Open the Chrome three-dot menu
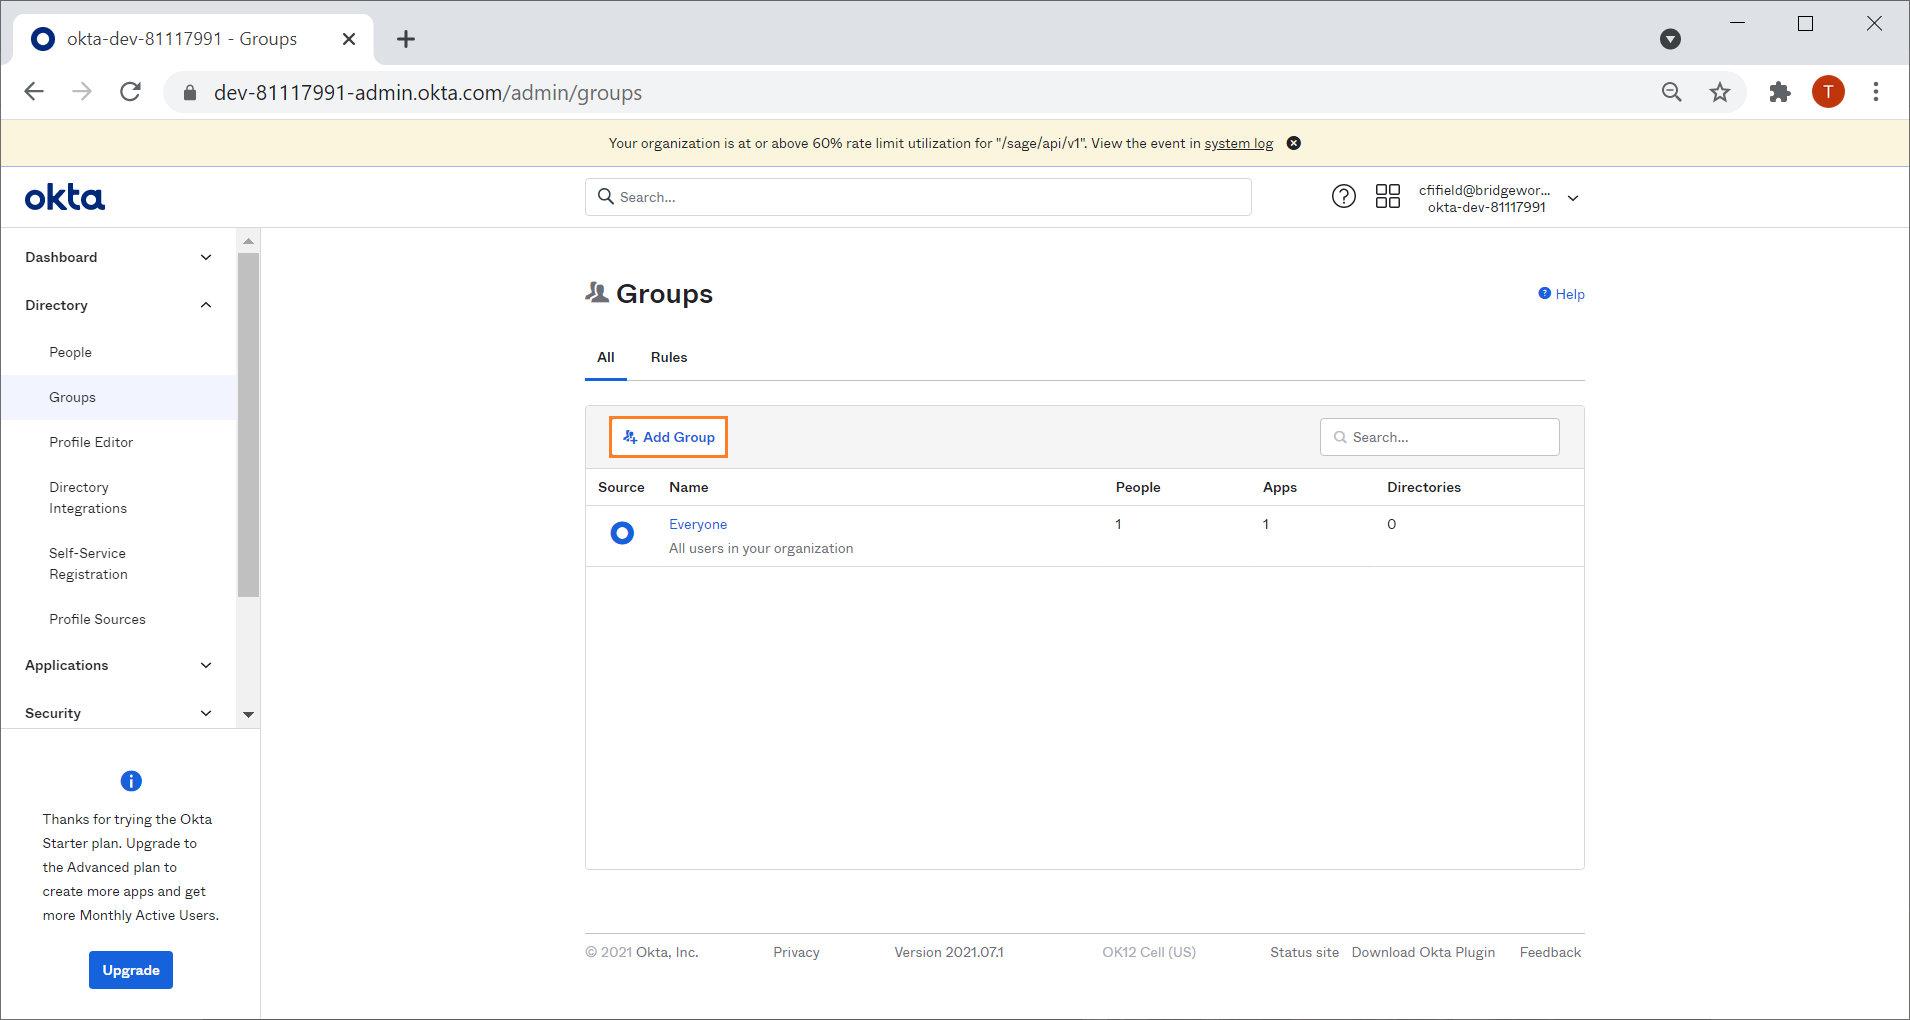Screen dimensions: 1910x1020 tap(1876, 92)
